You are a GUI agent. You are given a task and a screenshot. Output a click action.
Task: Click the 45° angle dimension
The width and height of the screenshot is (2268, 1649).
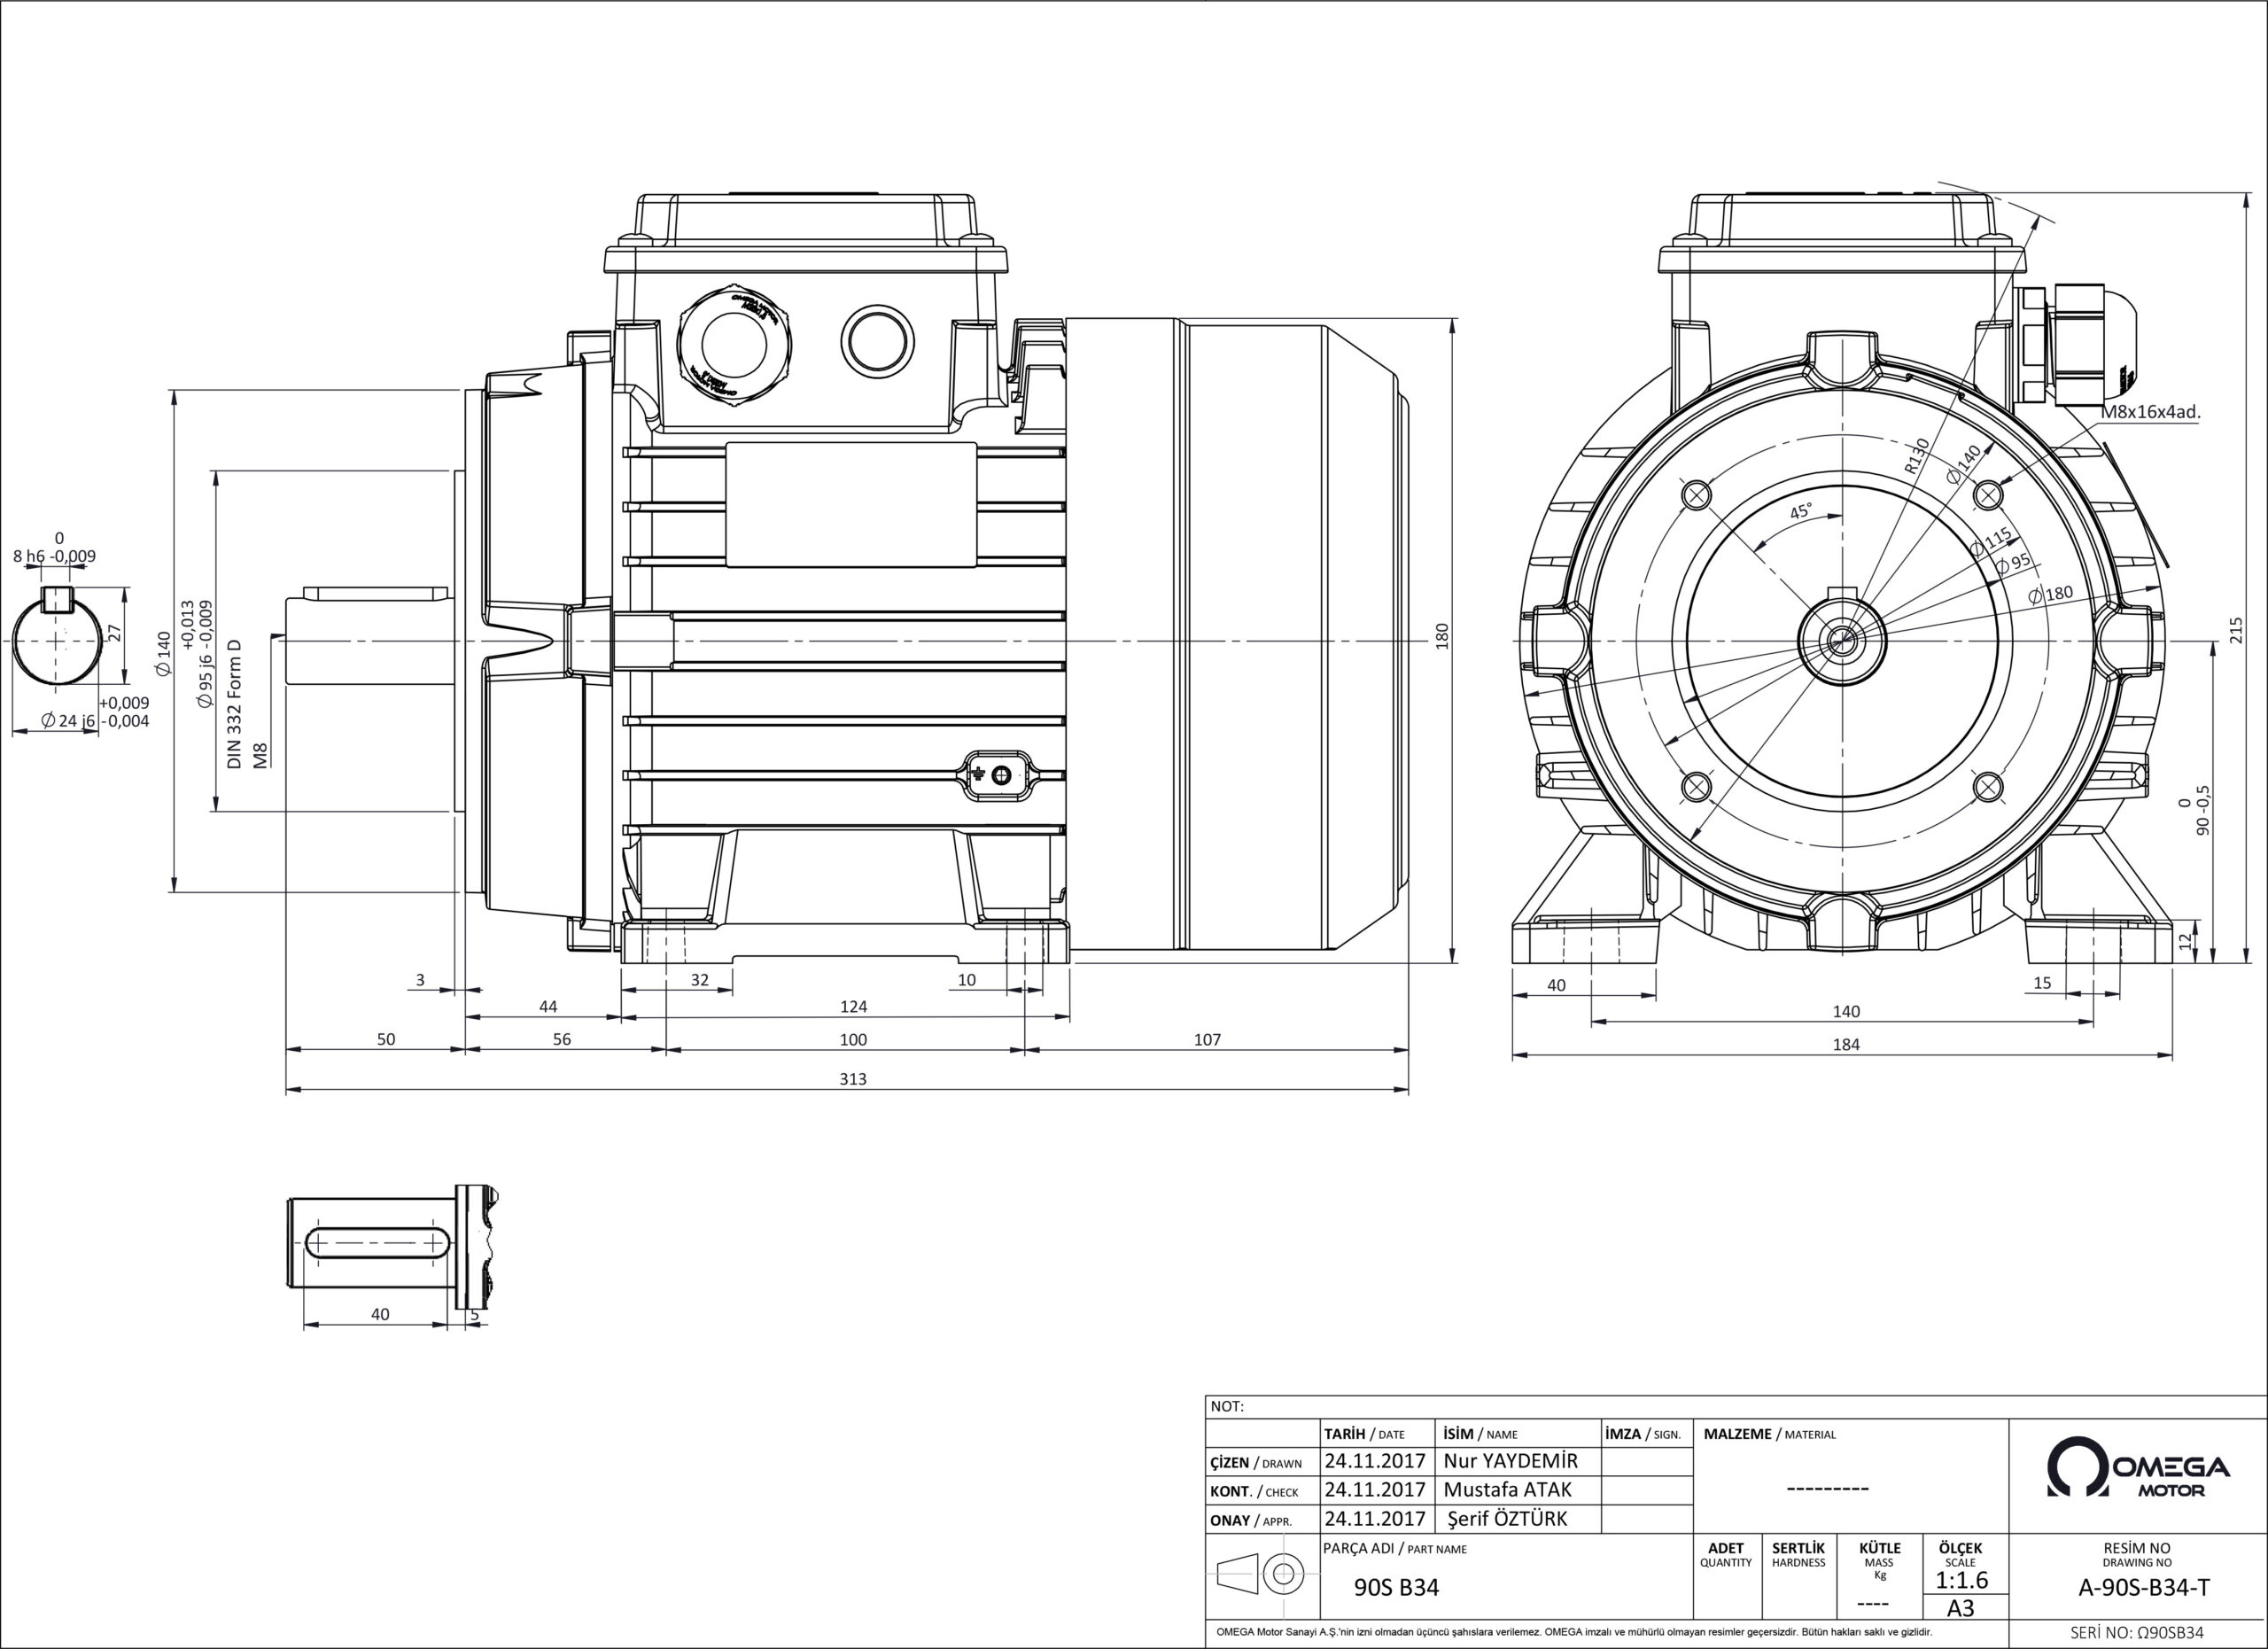[x=1799, y=511]
